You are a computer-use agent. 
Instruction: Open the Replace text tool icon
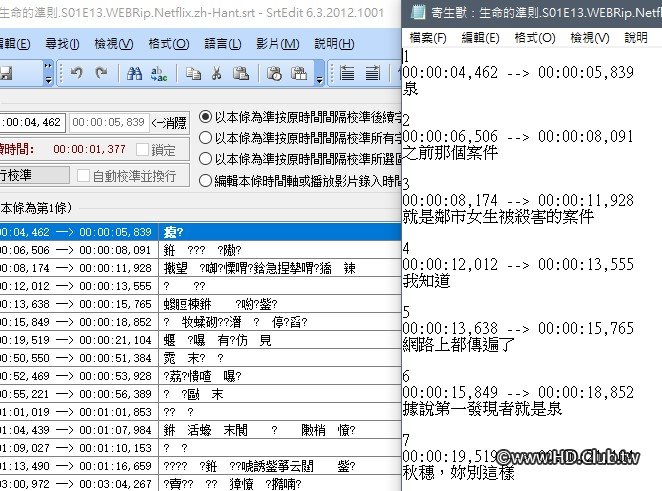tap(159, 73)
